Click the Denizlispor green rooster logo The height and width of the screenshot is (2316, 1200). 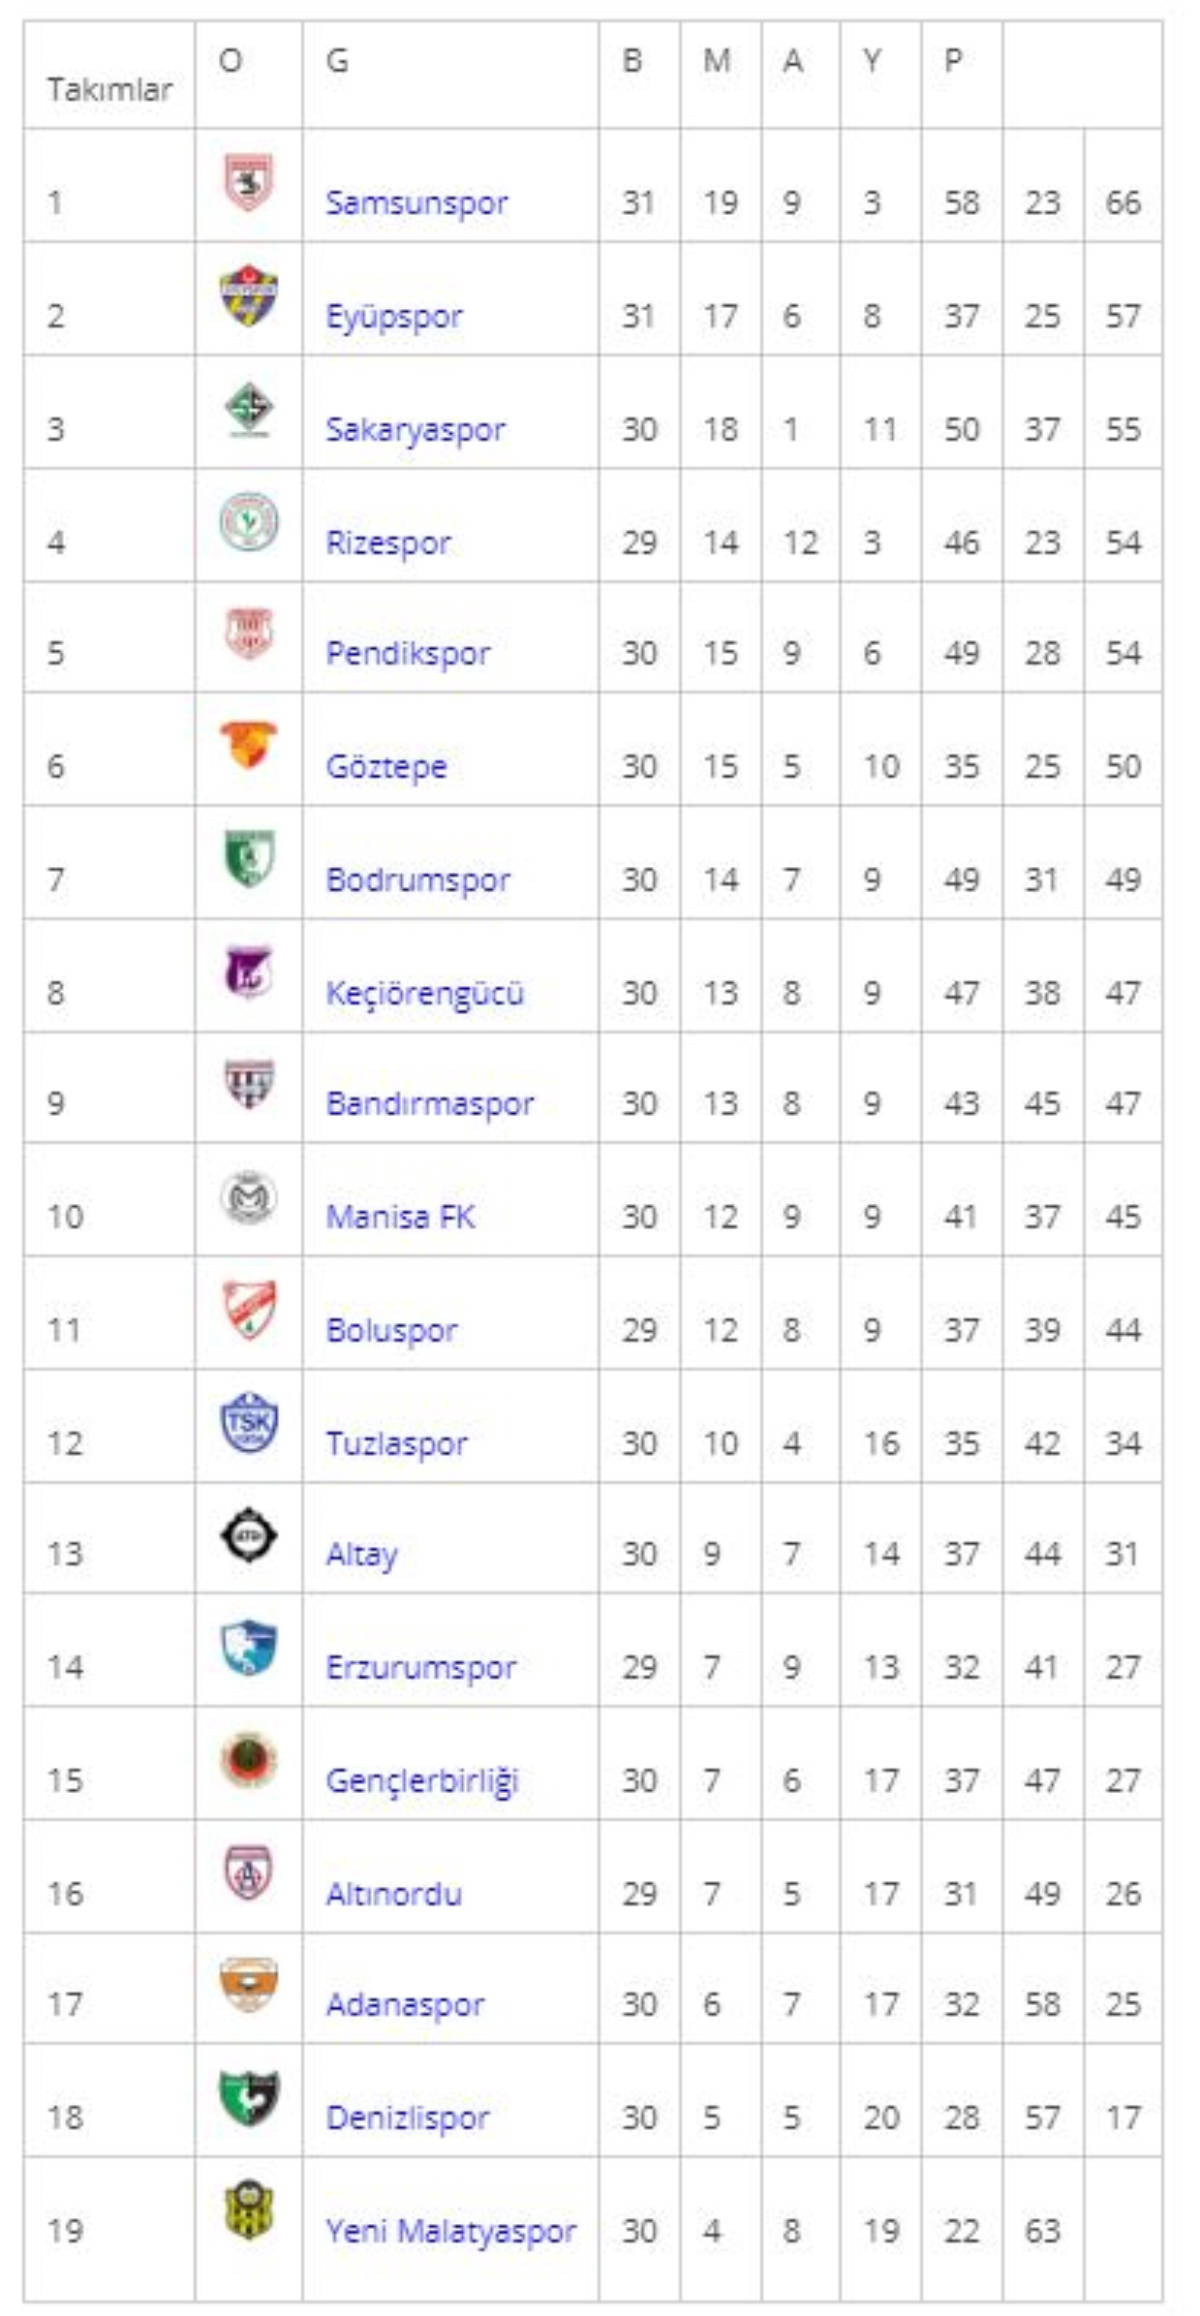[248, 2097]
